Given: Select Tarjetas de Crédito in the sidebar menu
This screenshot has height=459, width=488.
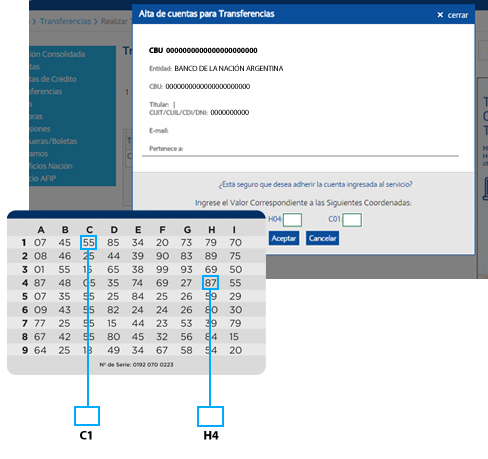Looking at the screenshot, I should point(53,79).
